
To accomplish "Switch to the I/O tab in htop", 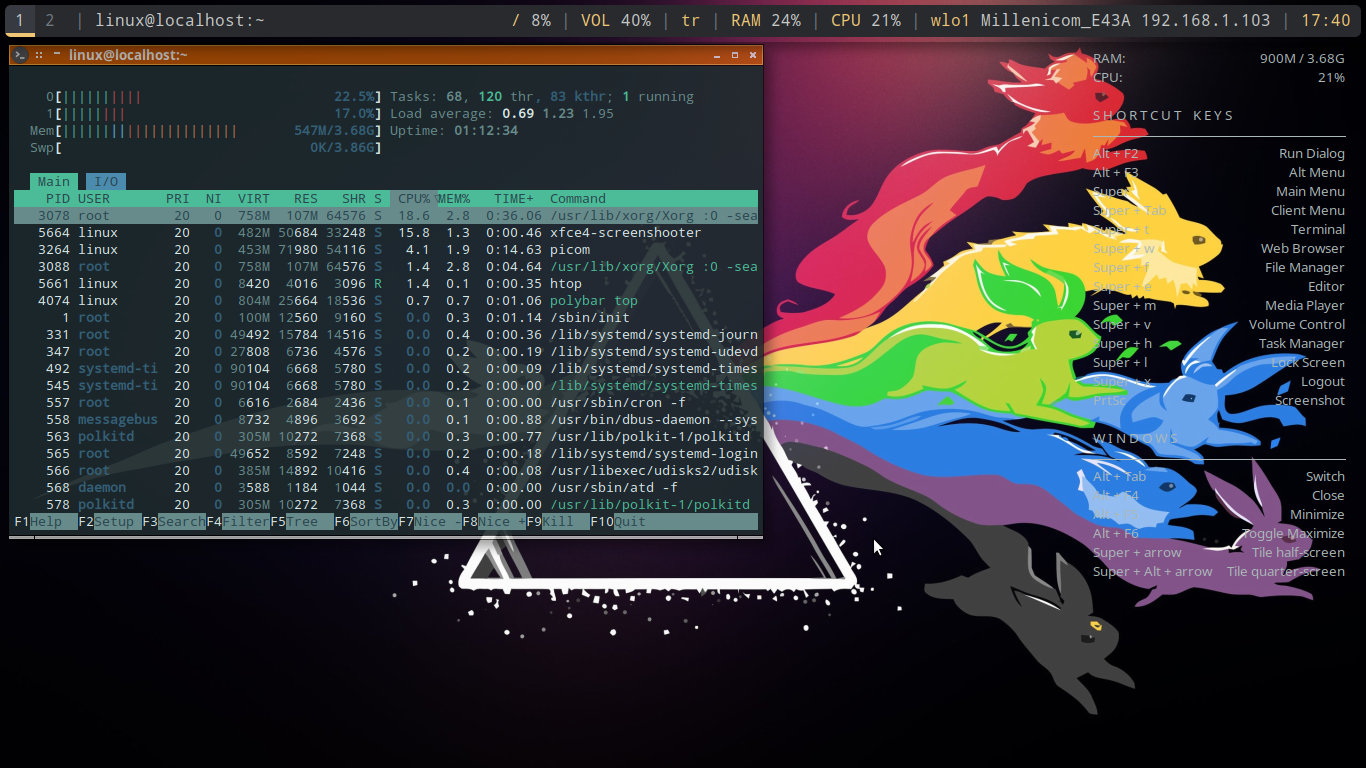I will pos(106,181).
